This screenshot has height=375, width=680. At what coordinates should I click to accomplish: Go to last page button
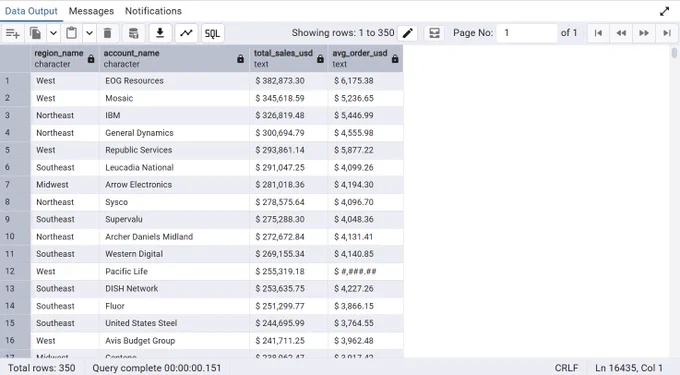(667, 33)
